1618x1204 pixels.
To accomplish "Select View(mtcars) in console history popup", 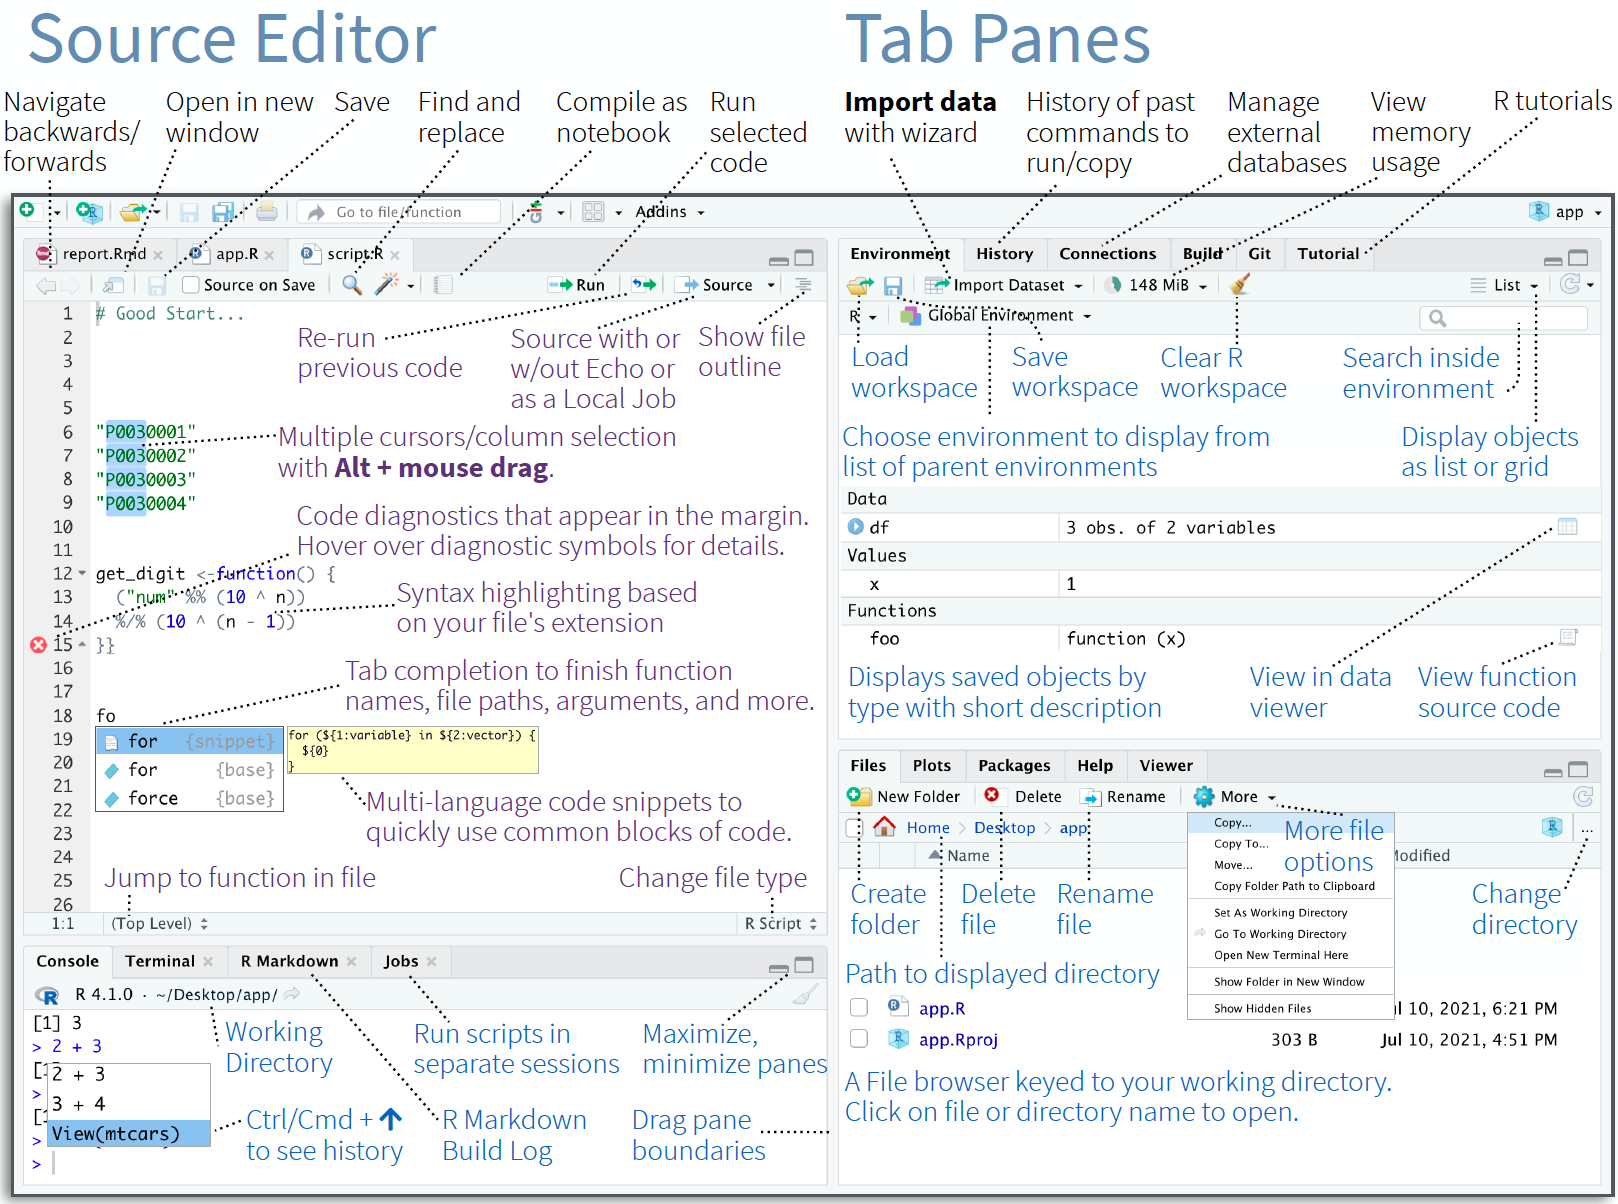I will (128, 1134).
